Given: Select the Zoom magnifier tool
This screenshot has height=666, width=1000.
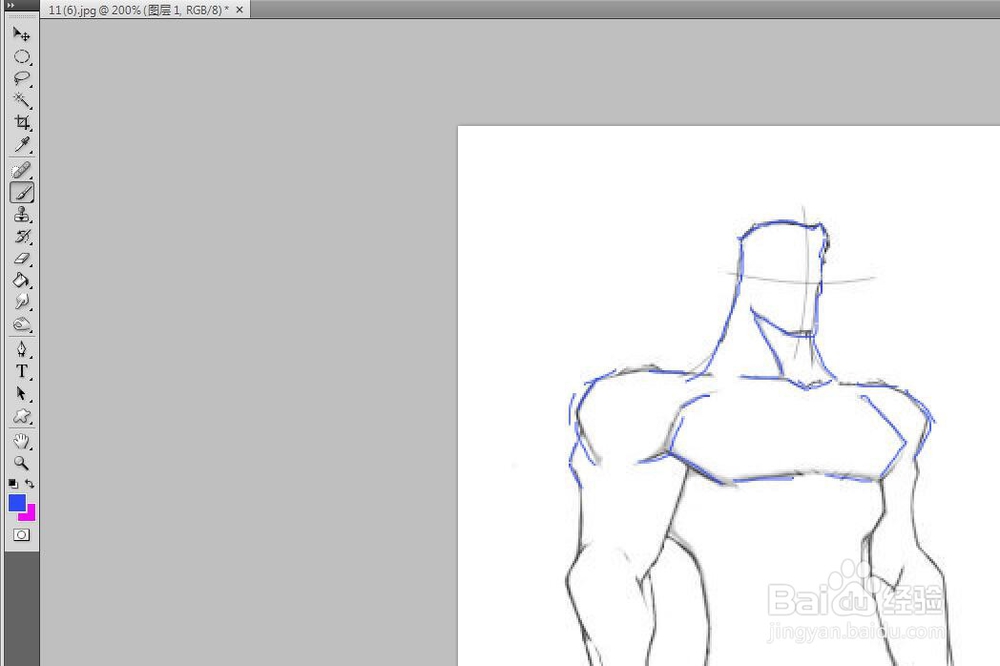Looking at the screenshot, I should (22, 463).
